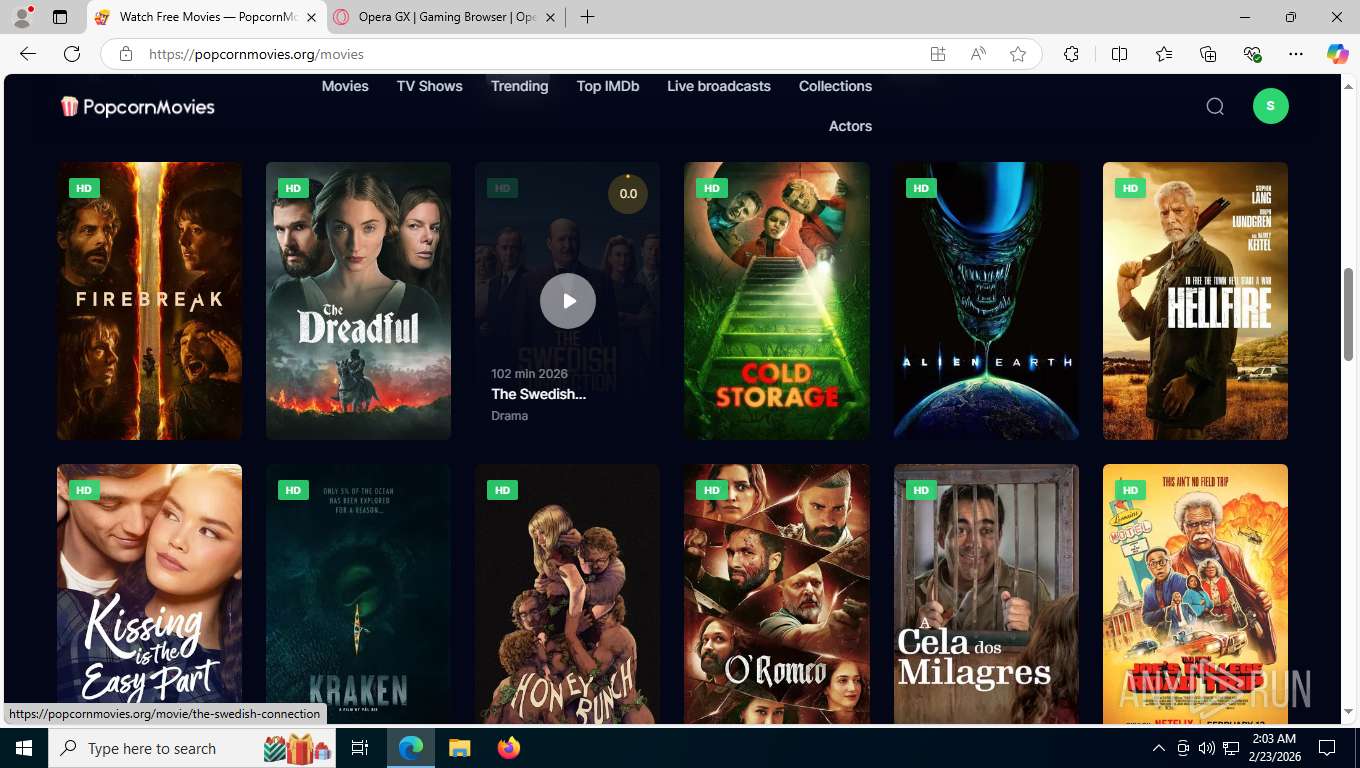The height and width of the screenshot is (768, 1360).
Task: Close the PopcornMovies tab
Action: coord(311,17)
